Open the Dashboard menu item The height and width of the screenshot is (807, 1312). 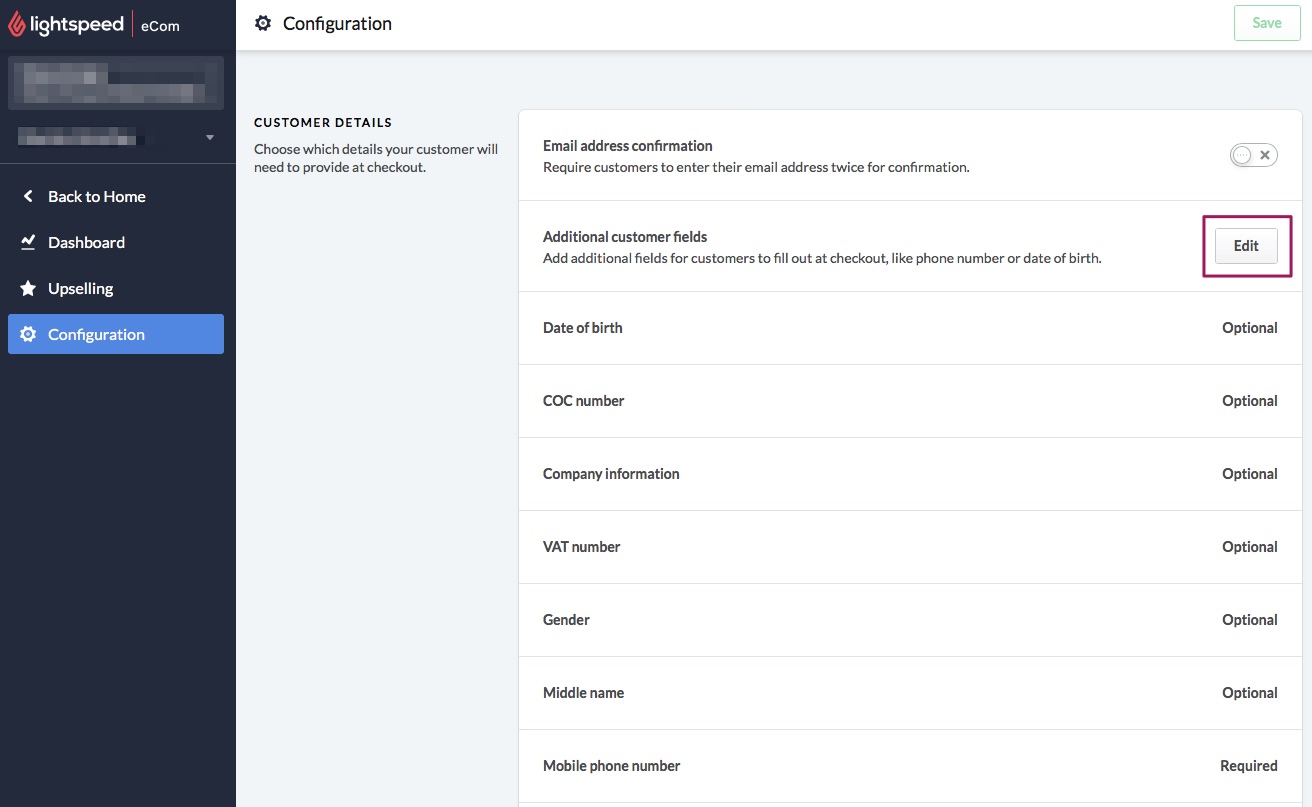86,242
